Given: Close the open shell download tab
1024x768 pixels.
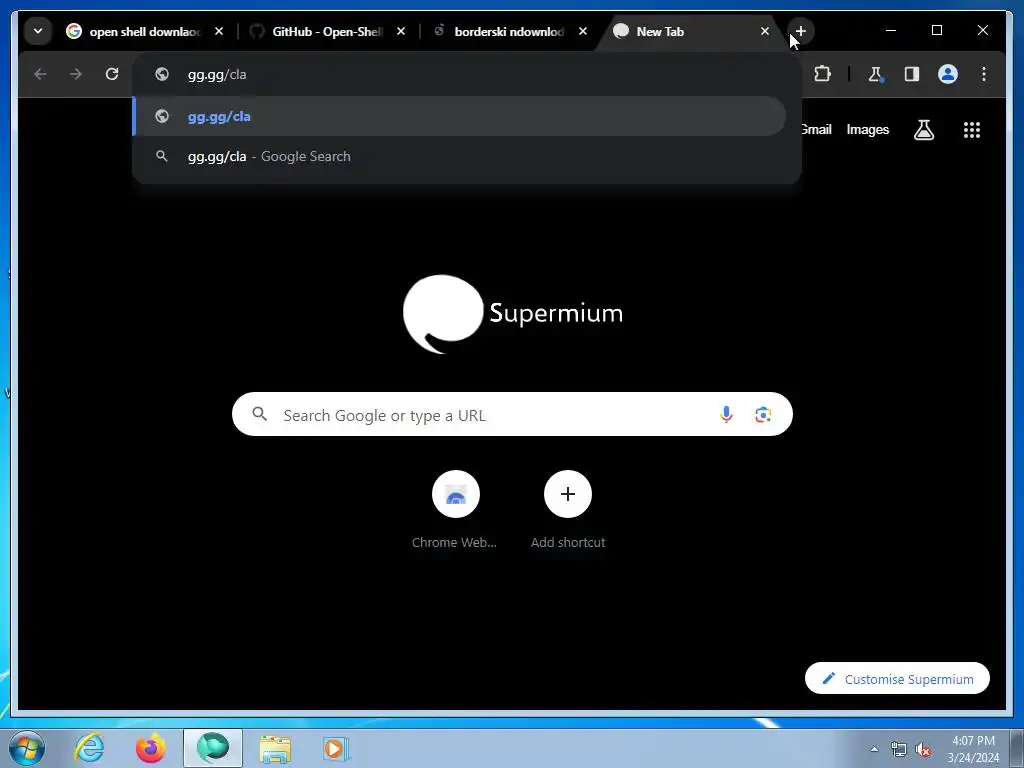Looking at the screenshot, I should tap(219, 31).
